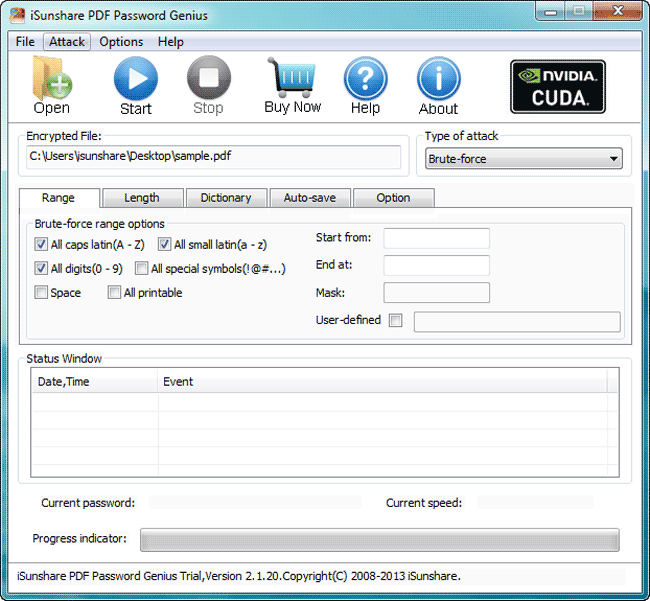Enable All special symbols checkbox

point(141,268)
